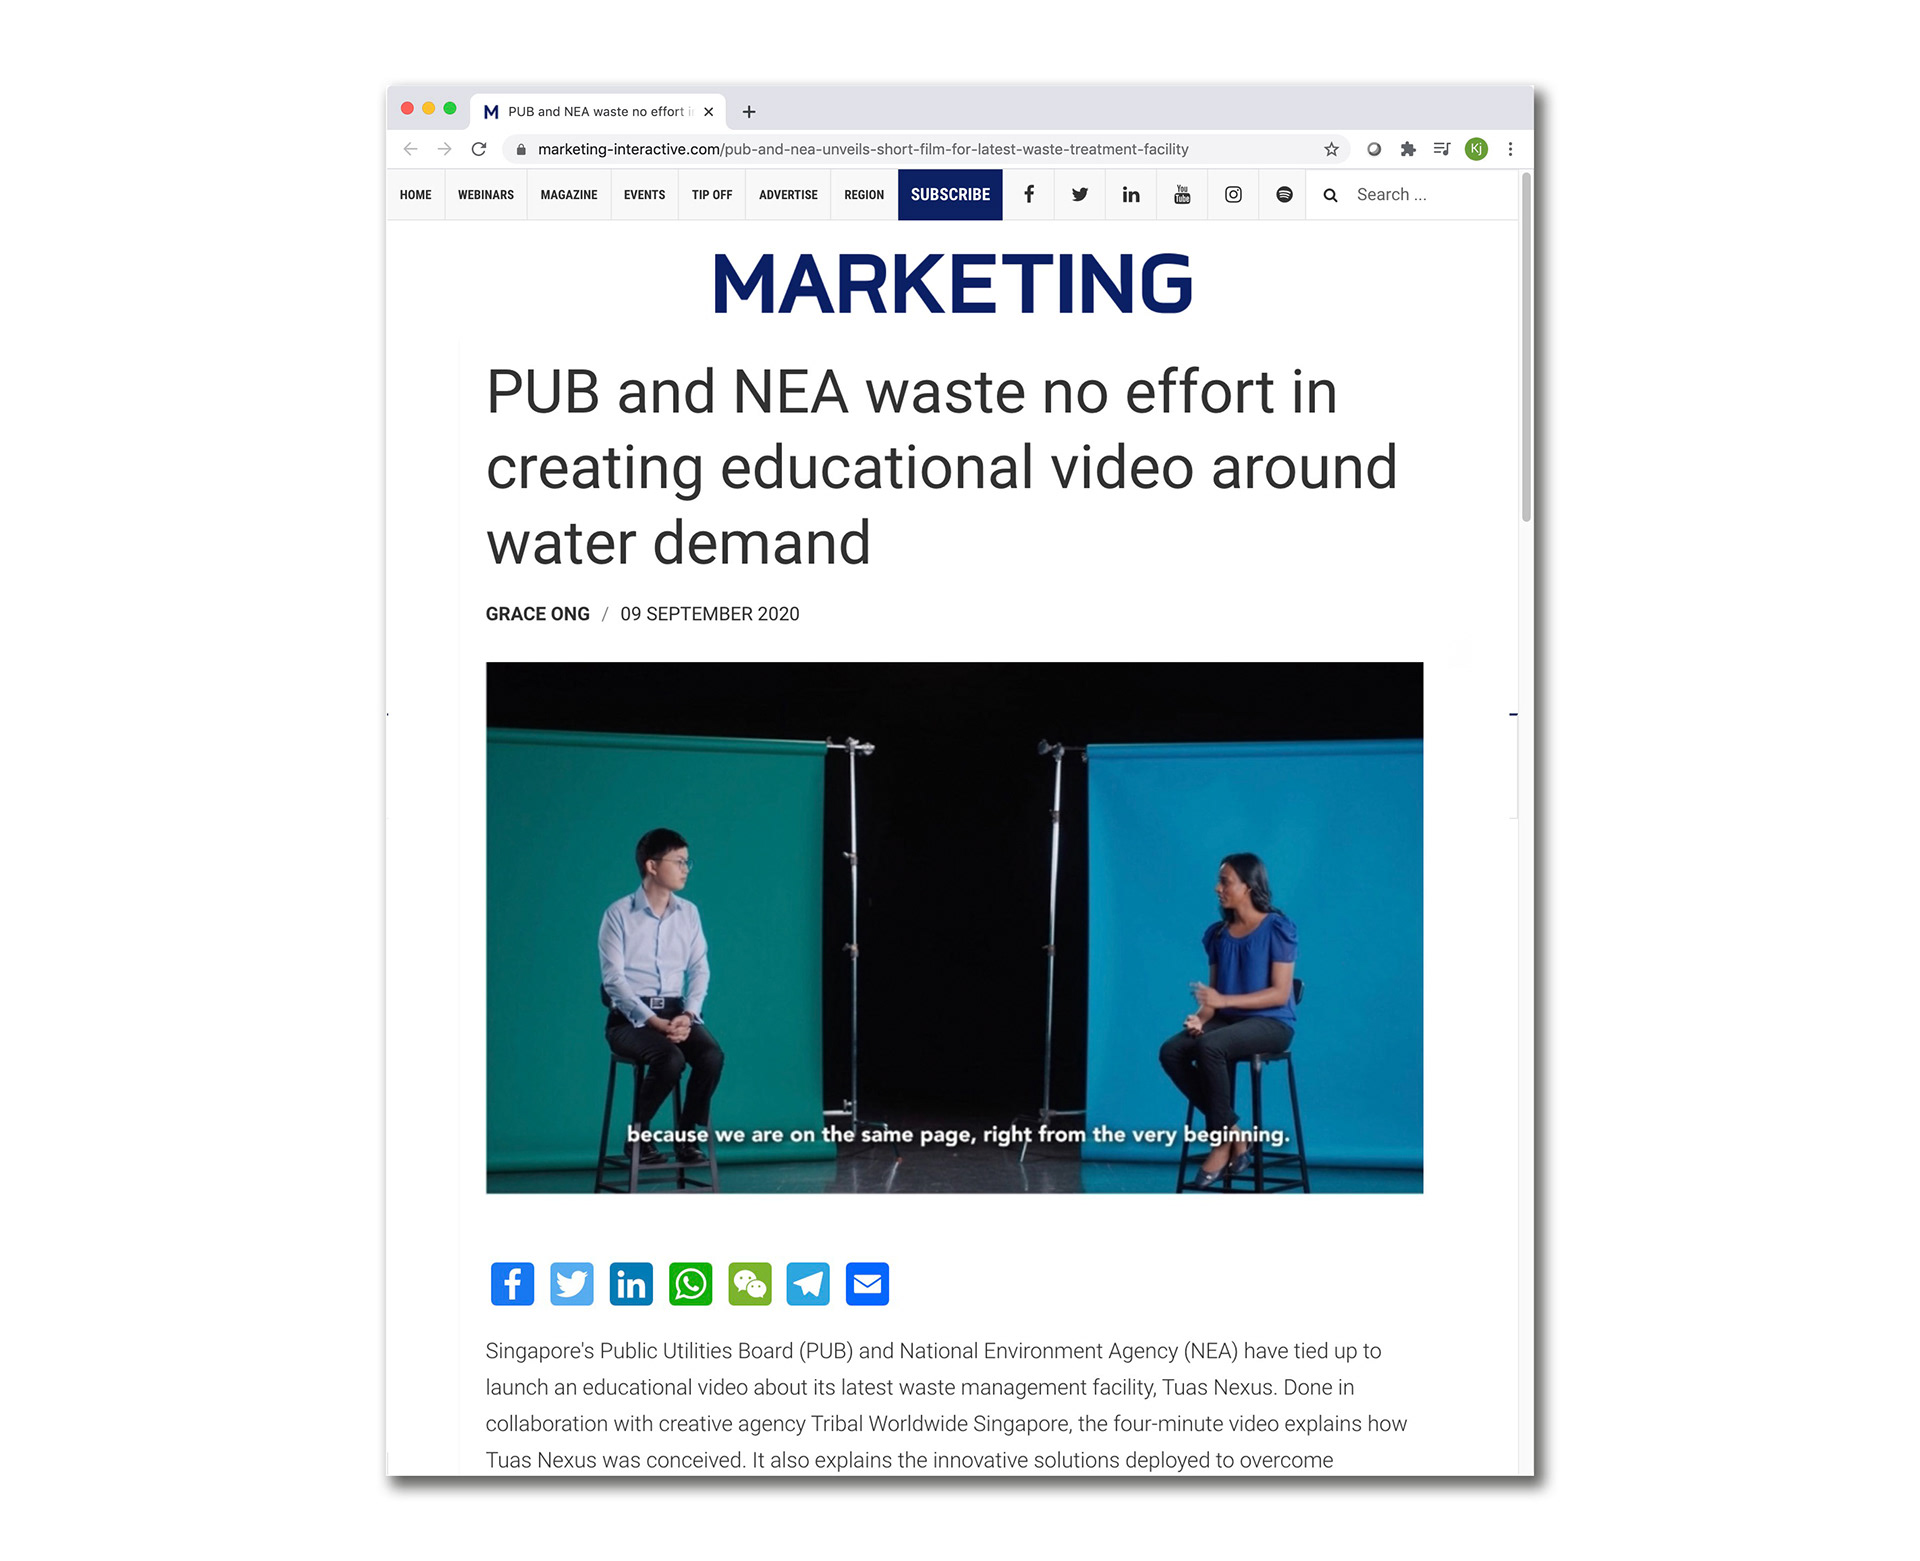1920x1561 pixels.
Task: Click the article video still image
Action: tap(954, 927)
